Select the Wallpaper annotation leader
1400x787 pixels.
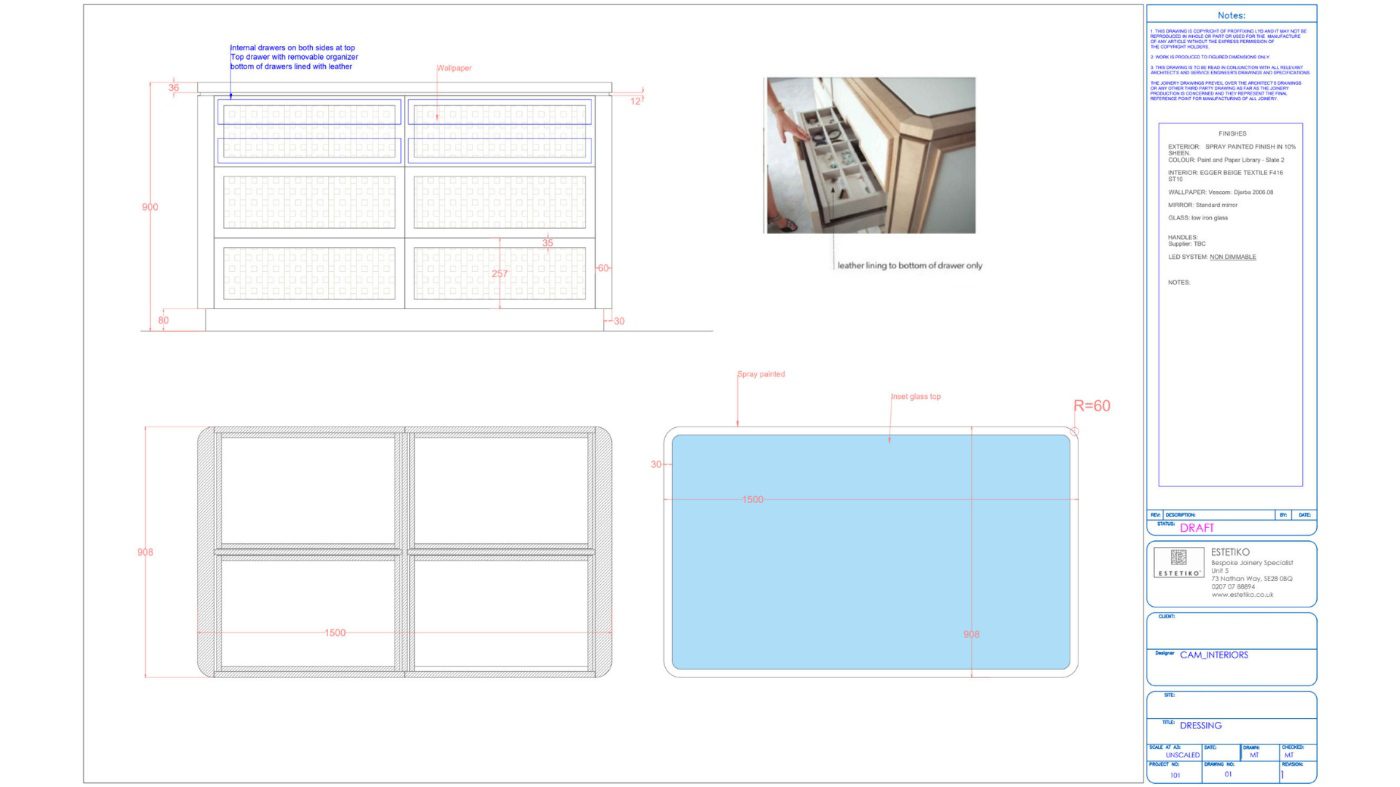pos(454,66)
